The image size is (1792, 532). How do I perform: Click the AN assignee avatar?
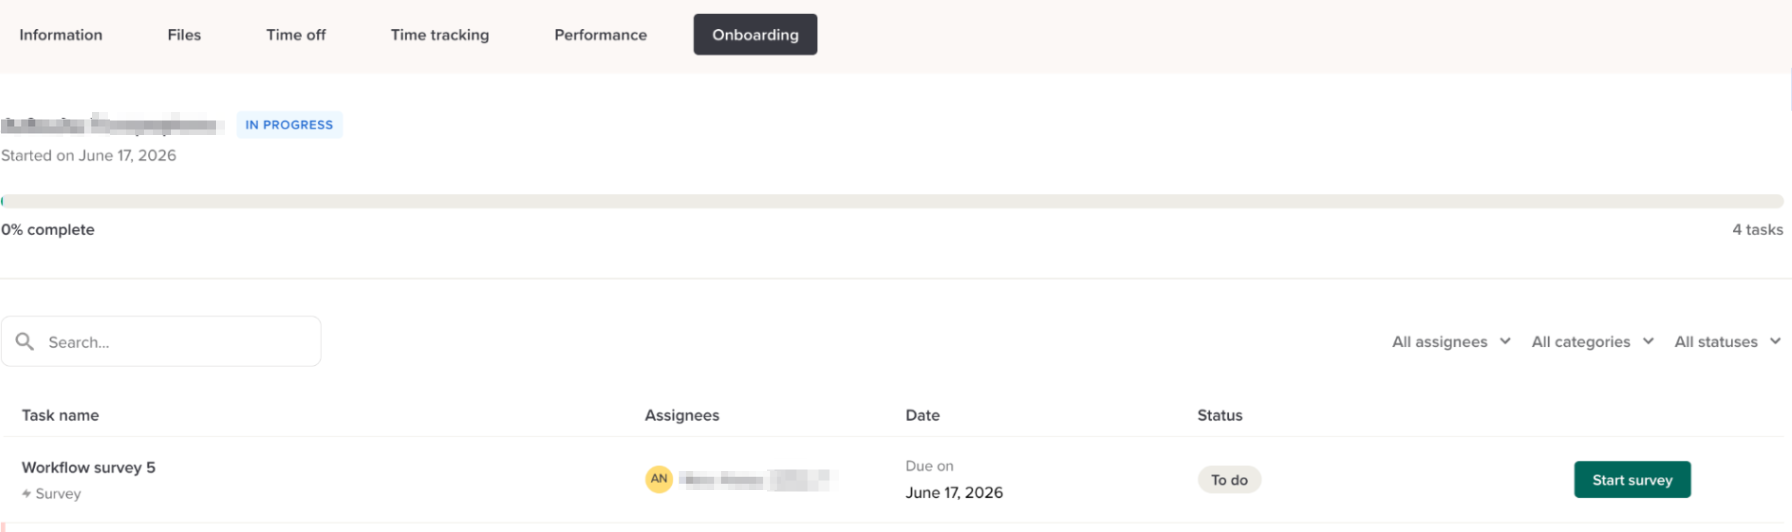click(x=659, y=479)
